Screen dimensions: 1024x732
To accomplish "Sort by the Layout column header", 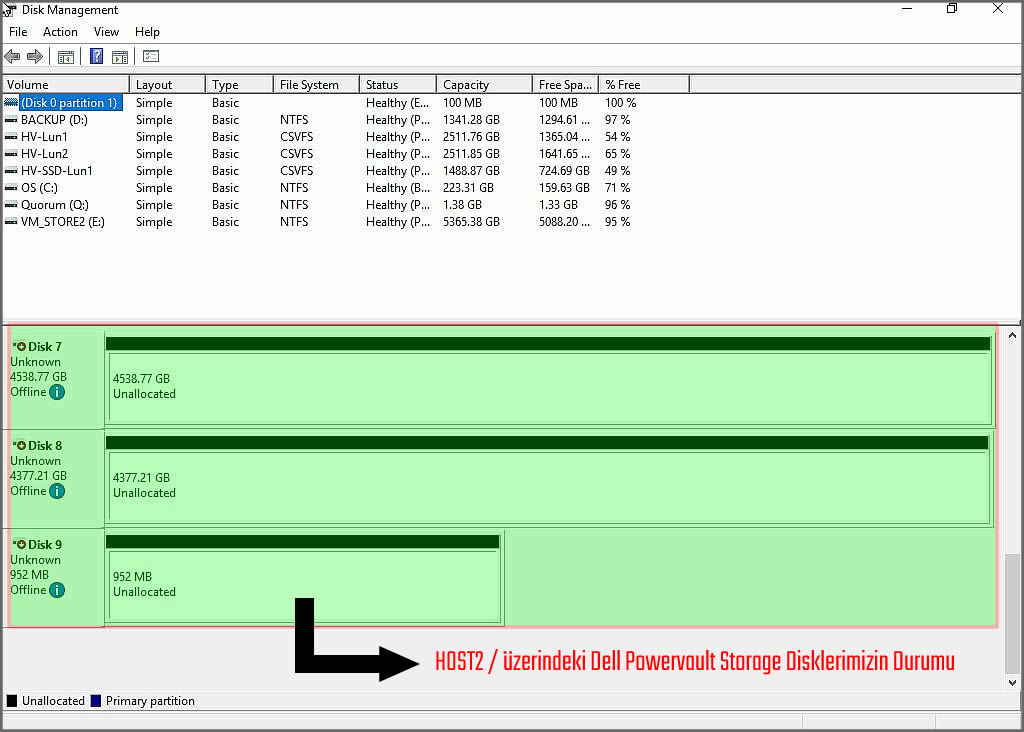I will [168, 85].
